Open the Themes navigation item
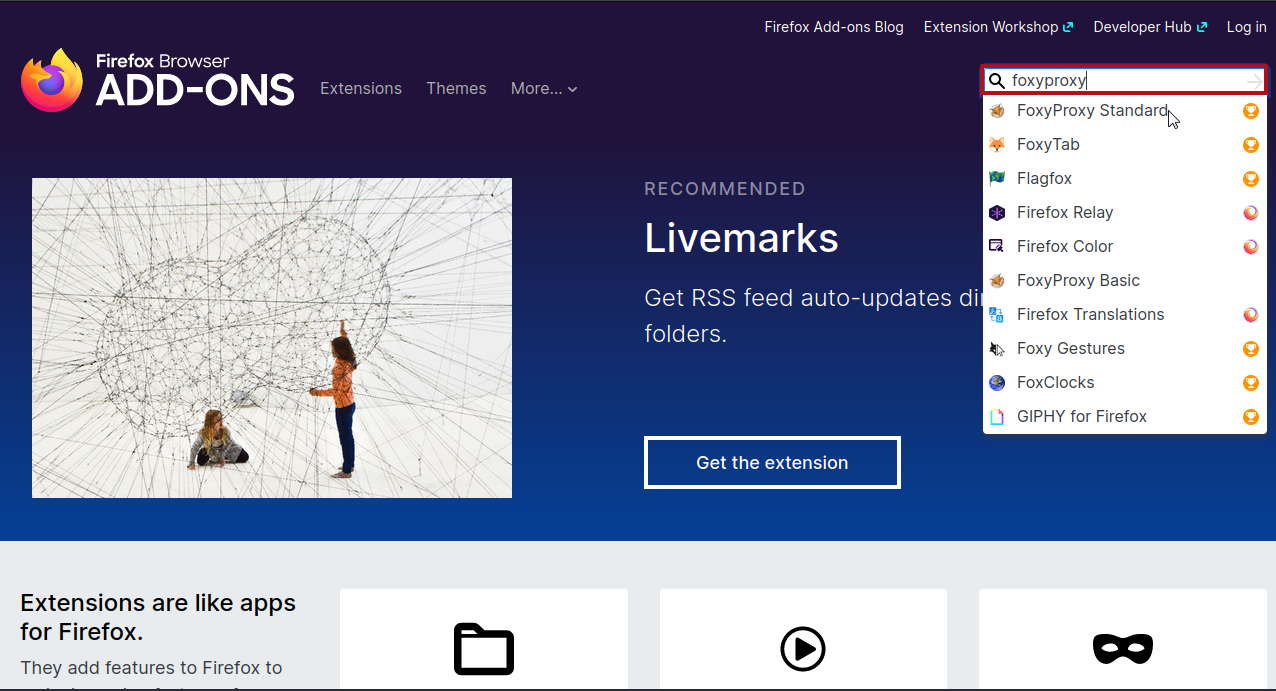This screenshot has height=691, width=1276. 456,89
